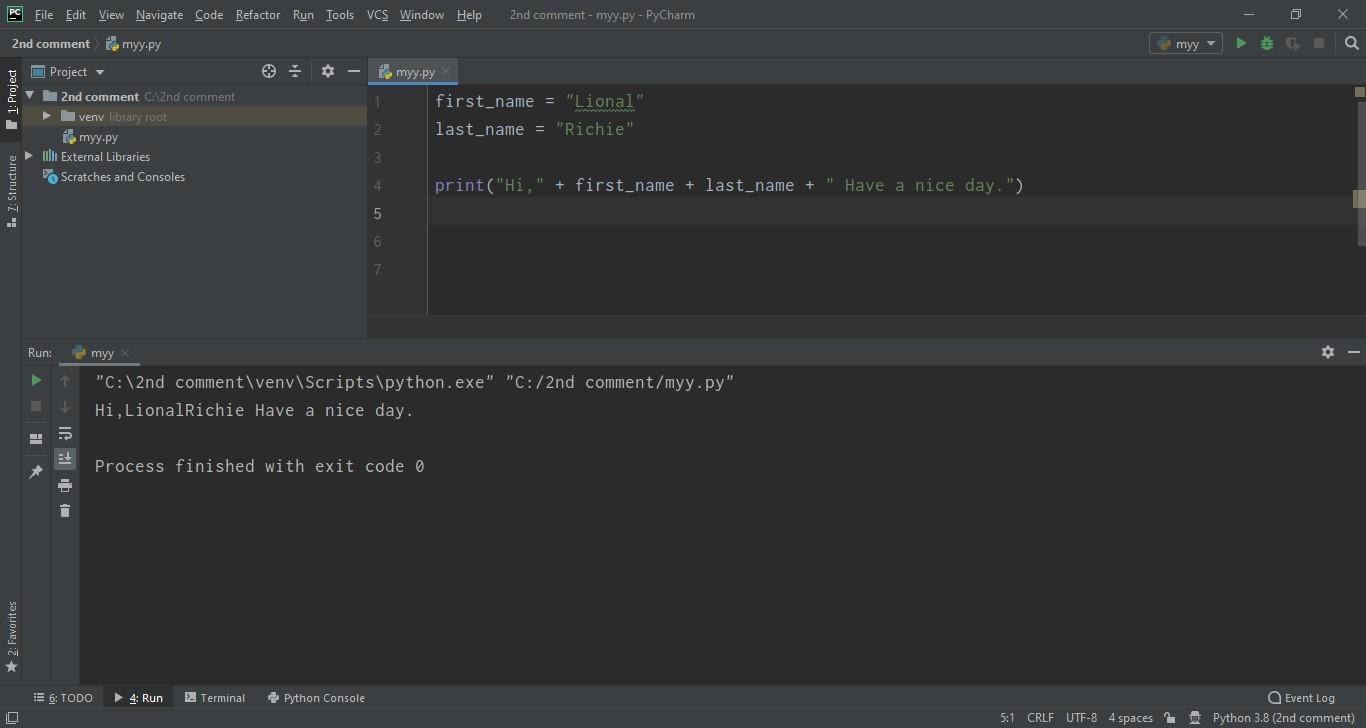Screen dimensions: 1366x728
Task: Clear all Run output with trash icon
Action: pyautogui.click(x=65, y=510)
